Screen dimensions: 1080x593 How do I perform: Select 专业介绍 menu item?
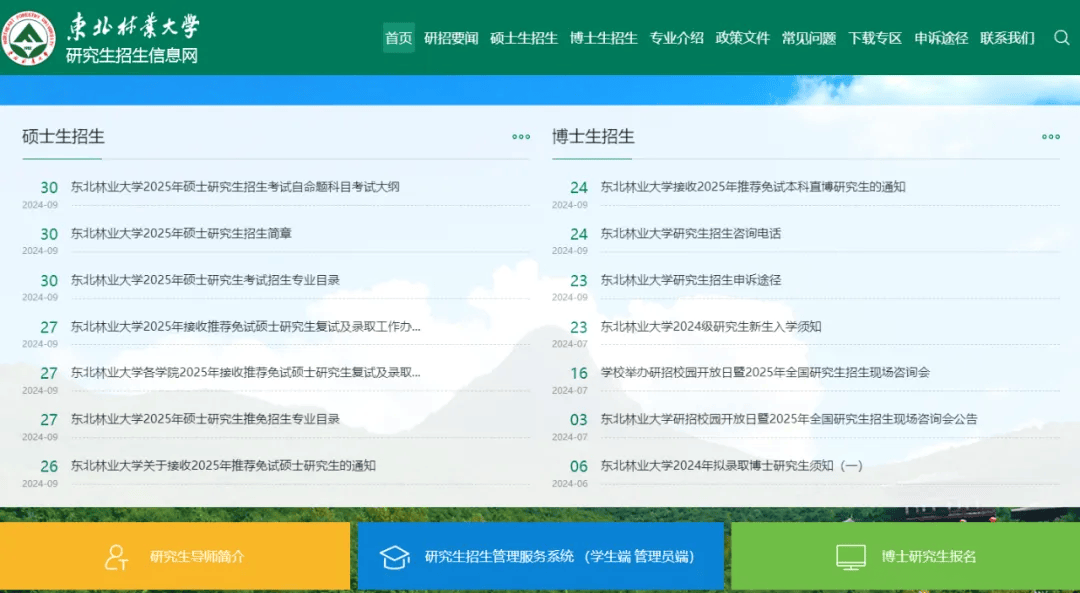click(x=677, y=38)
